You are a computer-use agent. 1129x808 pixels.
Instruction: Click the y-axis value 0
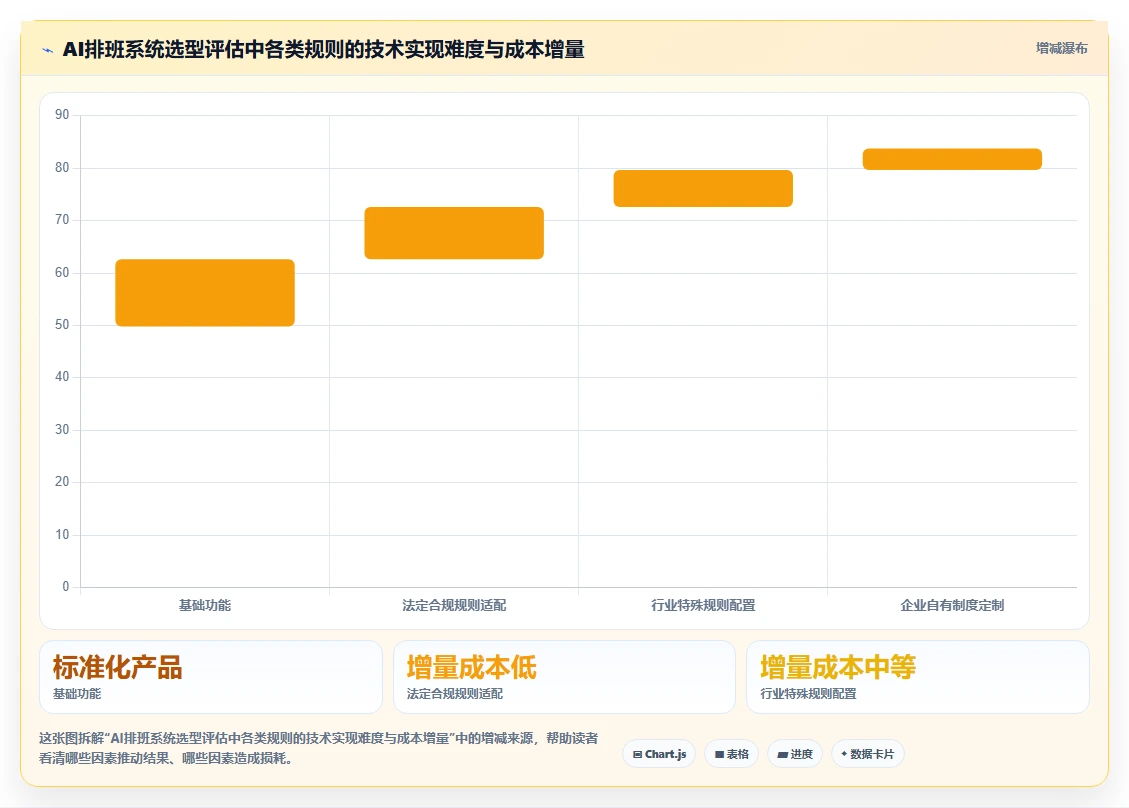[x=66, y=587]
